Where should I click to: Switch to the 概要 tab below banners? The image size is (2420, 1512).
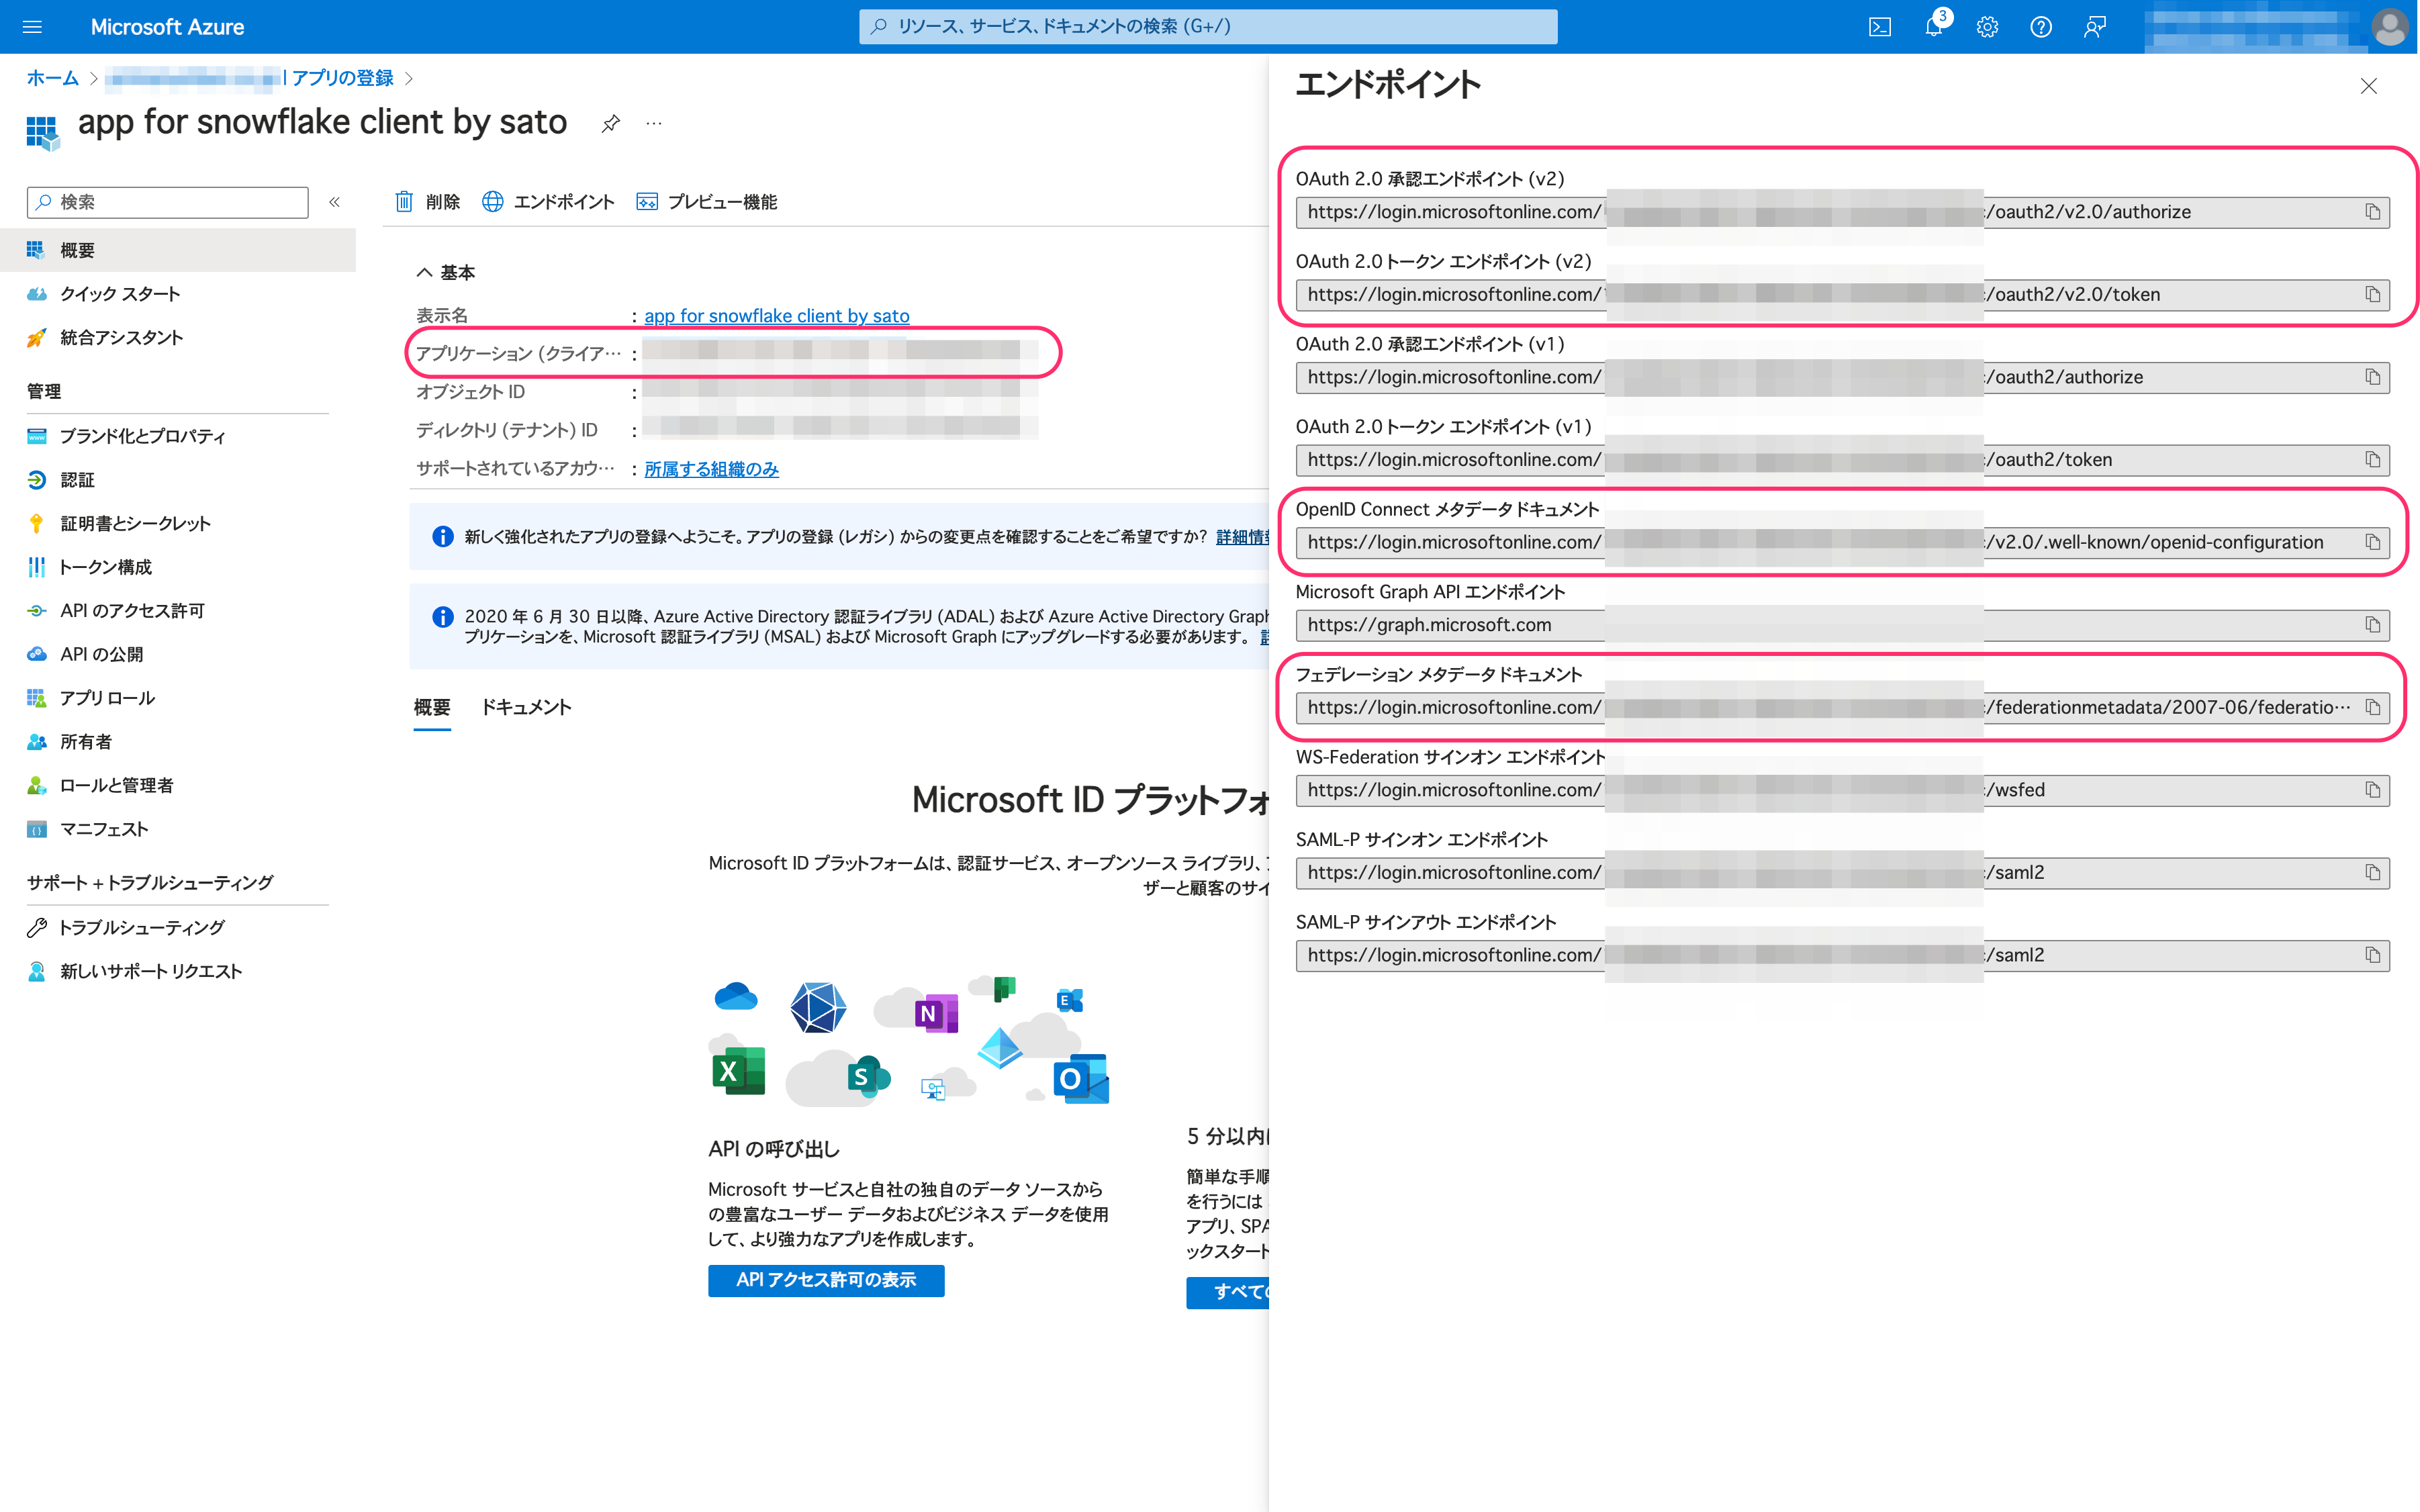432,707
